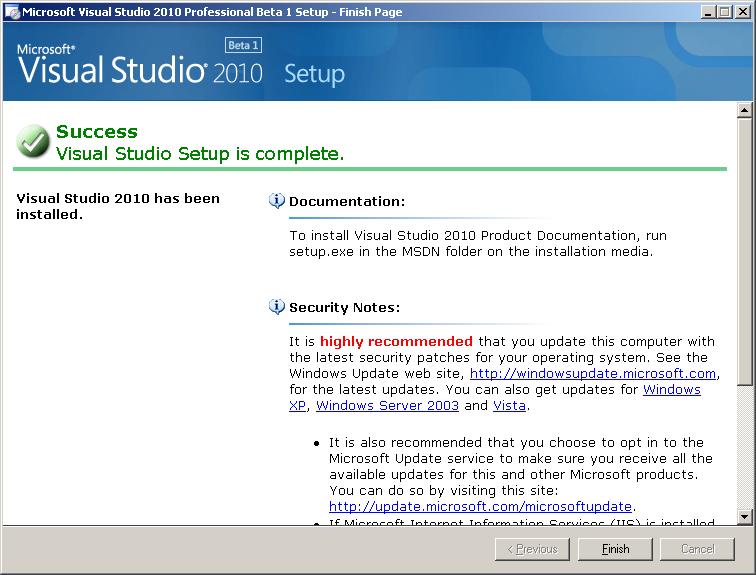Click 'Visual Studio 2010 has been installed.' text
This screenshot has height=575, width=756.
(118, 206)
